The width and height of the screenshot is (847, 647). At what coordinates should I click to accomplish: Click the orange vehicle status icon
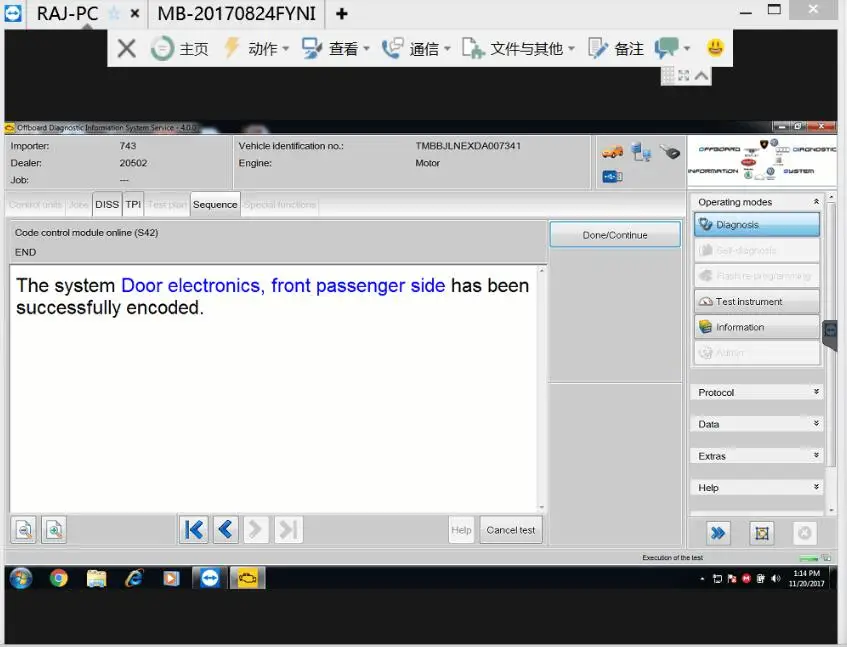click(613, 152)
